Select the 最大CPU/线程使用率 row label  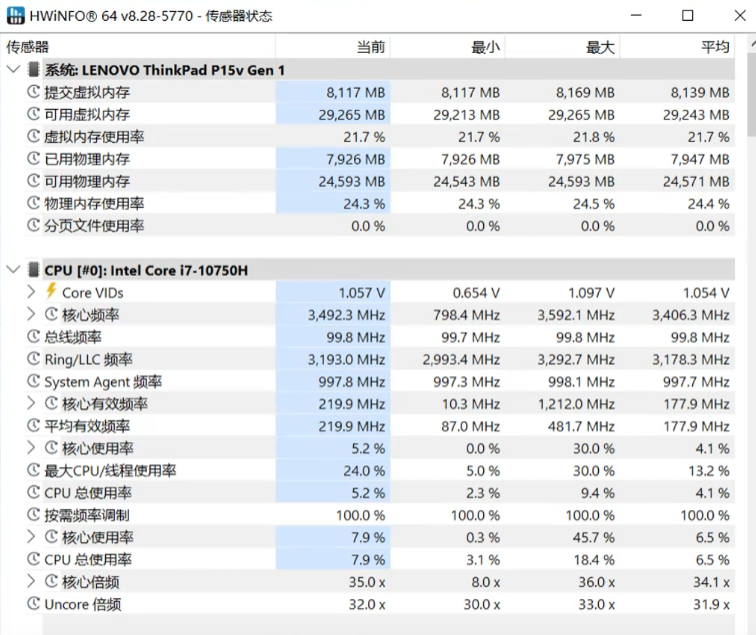[110, 471]
